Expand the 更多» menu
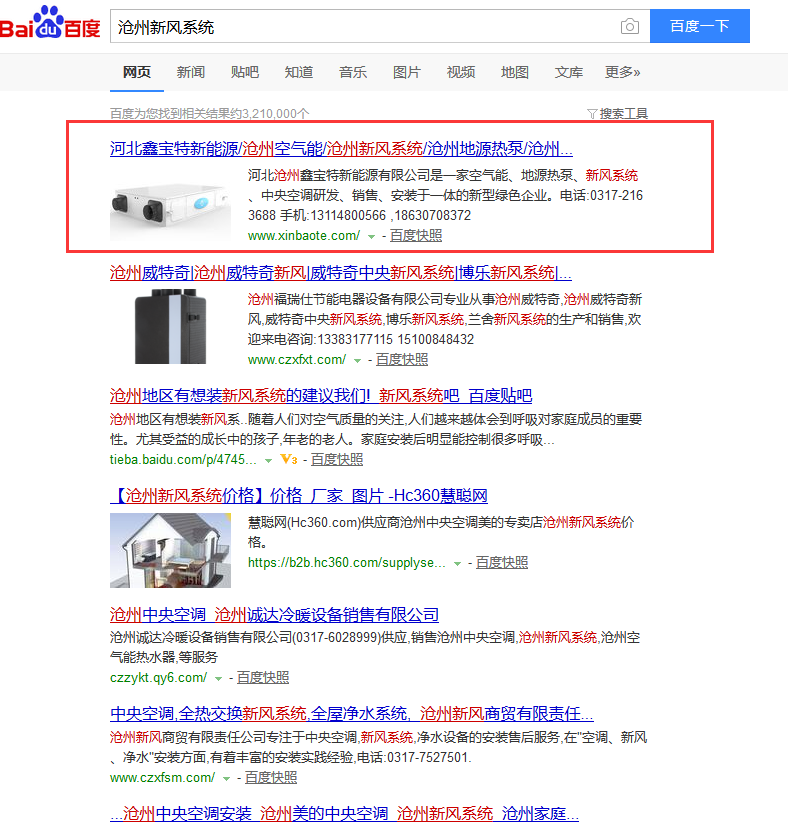 point(623,72)
